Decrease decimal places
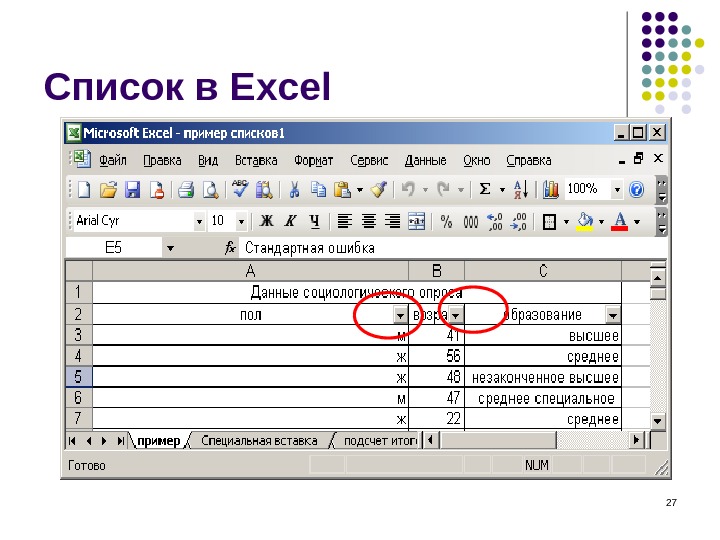This screenshot has height=540, width=720. [x=519, y=222]
